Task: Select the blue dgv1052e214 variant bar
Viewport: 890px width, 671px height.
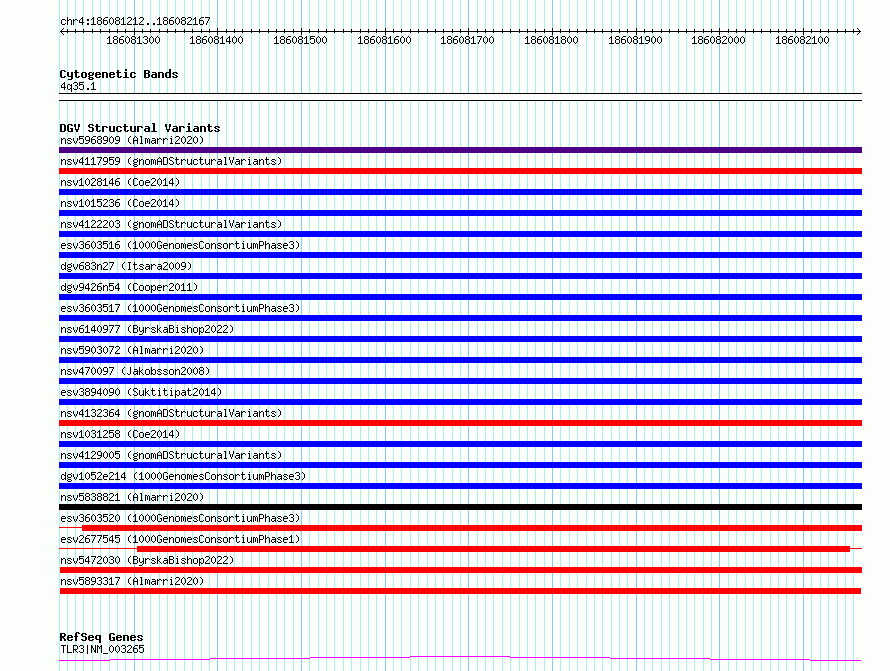Action: [x=460, y=486]
